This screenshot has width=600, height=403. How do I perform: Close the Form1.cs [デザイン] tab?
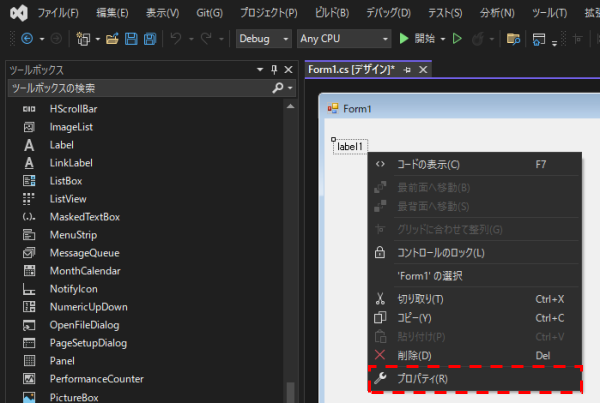[423, 69]
